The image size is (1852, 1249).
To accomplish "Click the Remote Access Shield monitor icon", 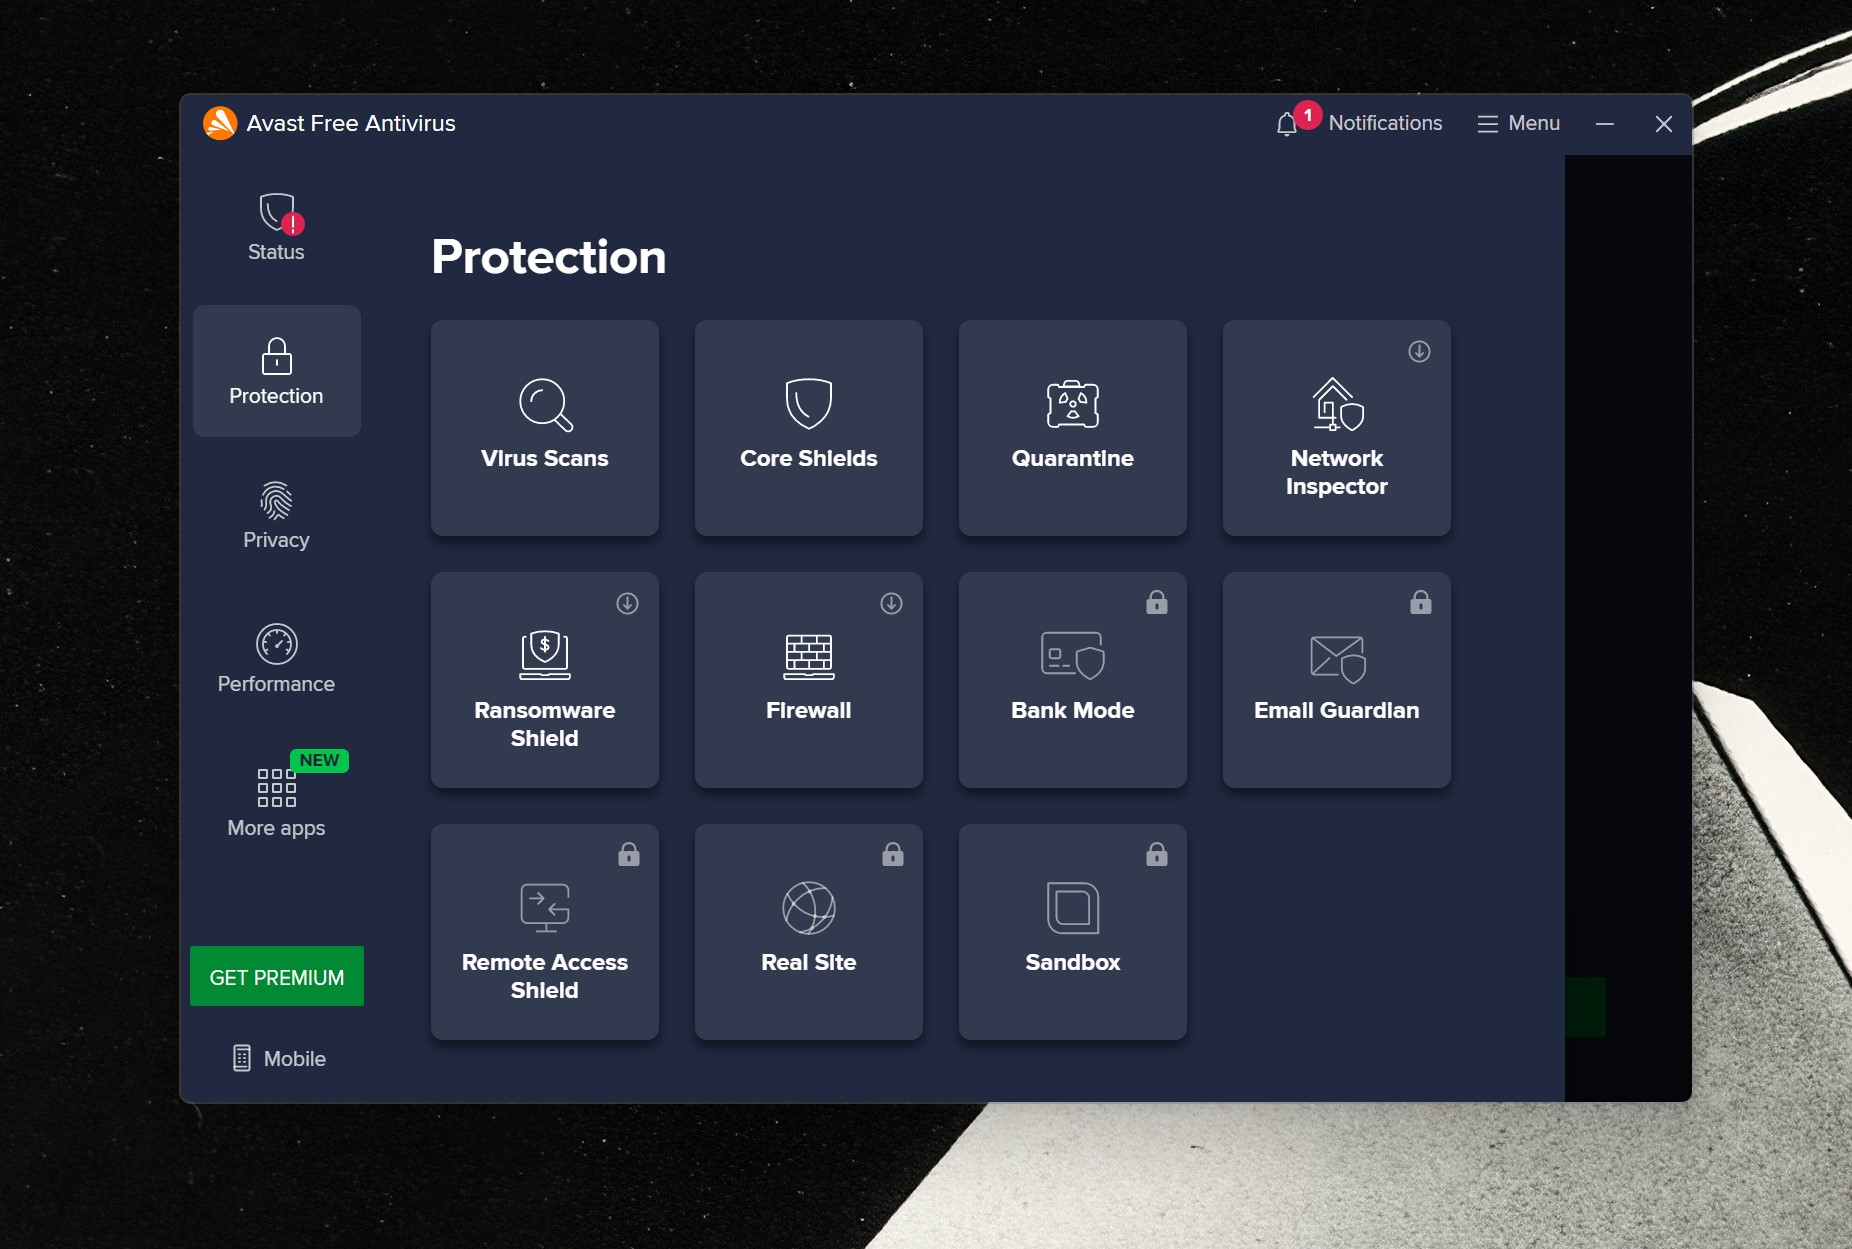I will (545, 907).
